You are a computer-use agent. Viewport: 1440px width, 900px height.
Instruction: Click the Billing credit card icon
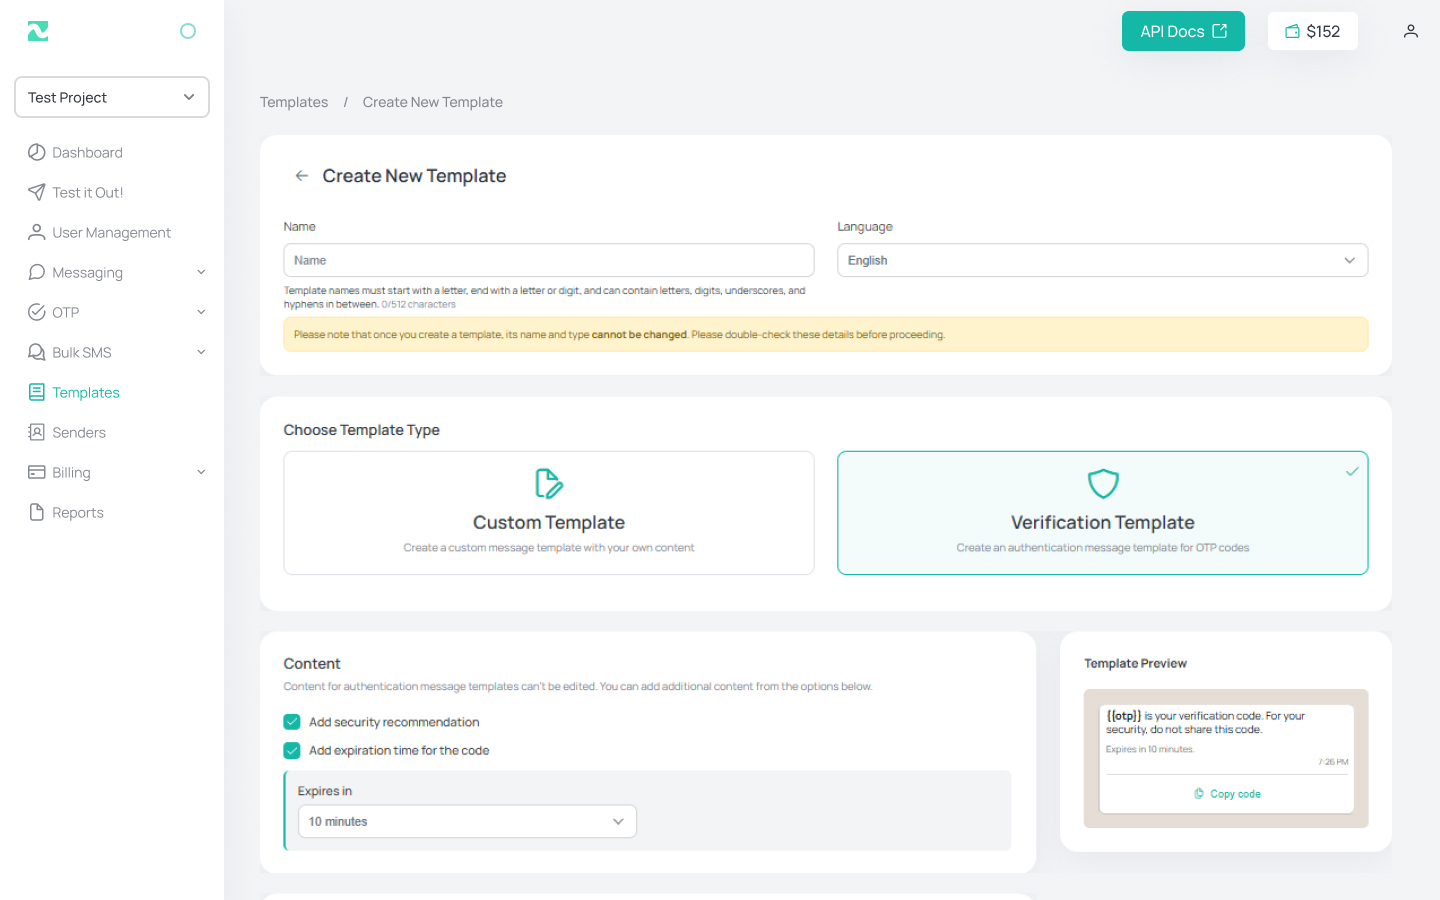[37, 472]
